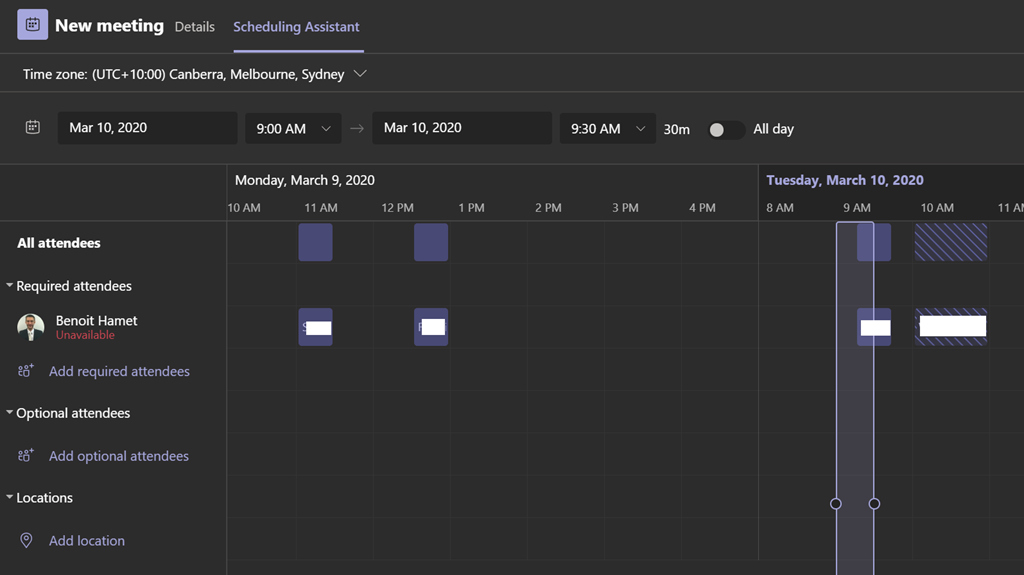Click the New meeting calendar icon
This screenshot has width=1024, height=575.
click(32, 25)
